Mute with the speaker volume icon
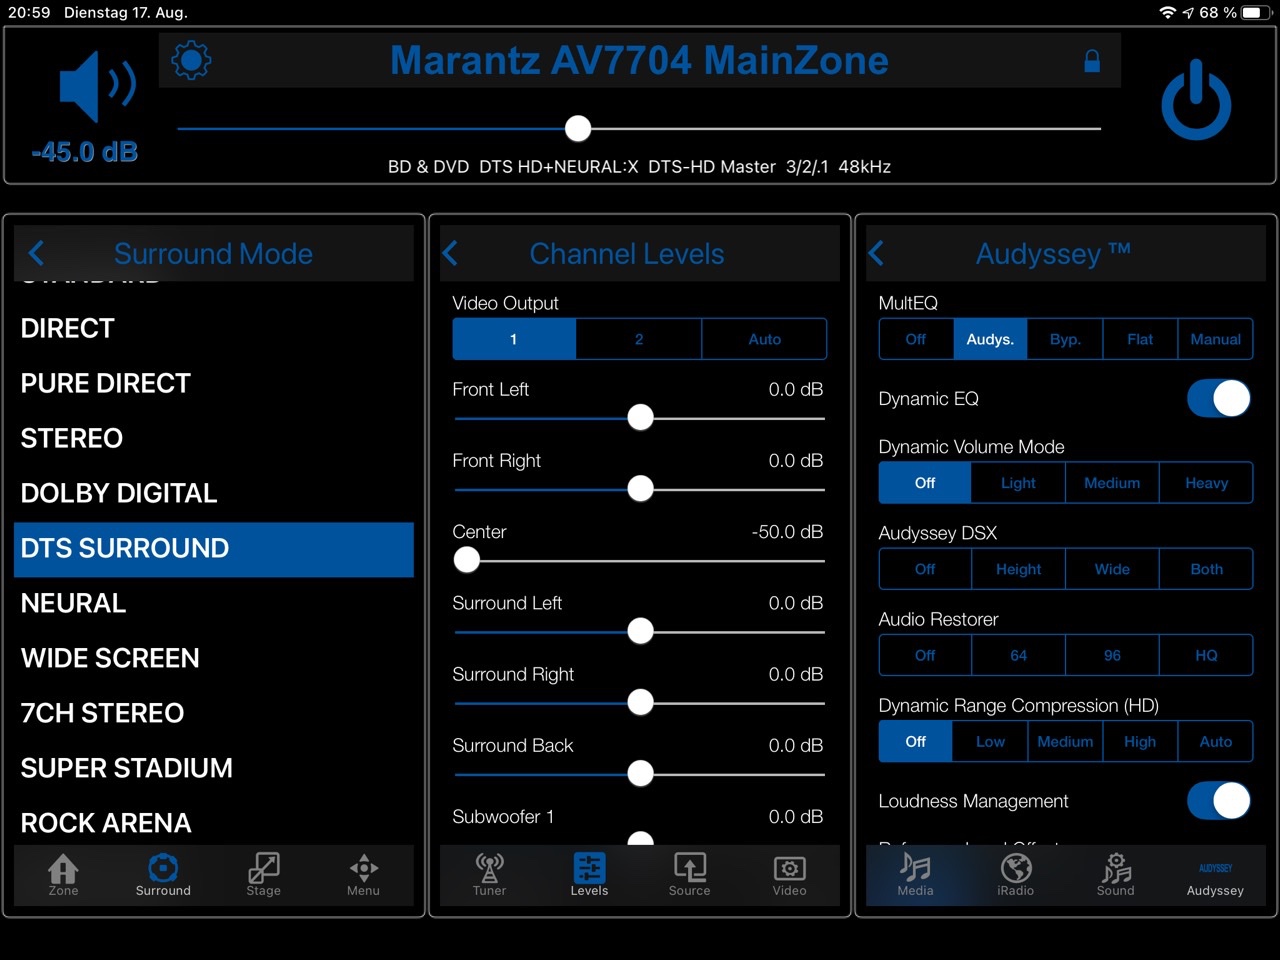The image size is (1280, 960). coord(96,86)
